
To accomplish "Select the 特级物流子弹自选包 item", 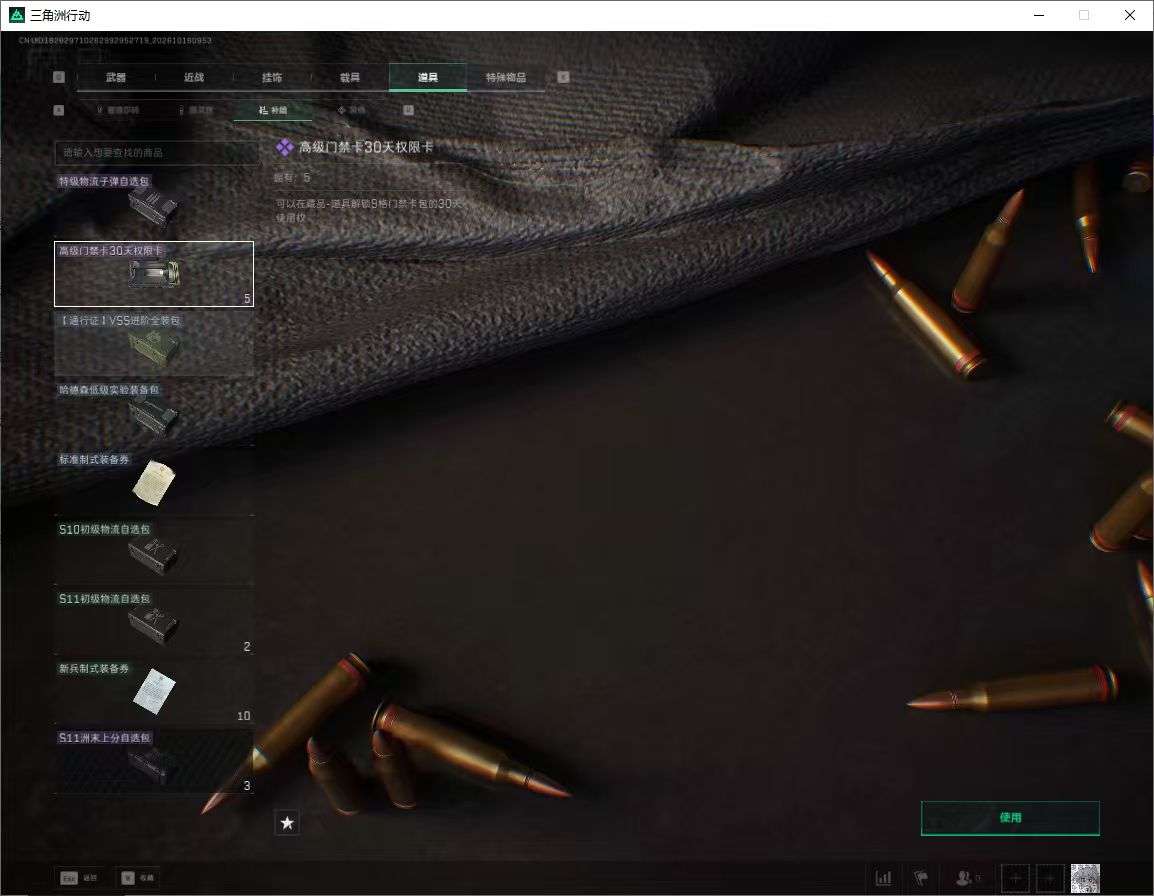I will point(154,204).
